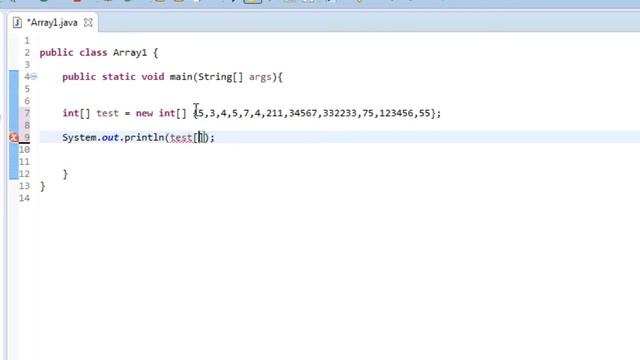Image resolution: width=640 pixels, height=360 pixels.
Task: Place cursor inside brackets of test[] on line 9
Action: coord(200,138)
